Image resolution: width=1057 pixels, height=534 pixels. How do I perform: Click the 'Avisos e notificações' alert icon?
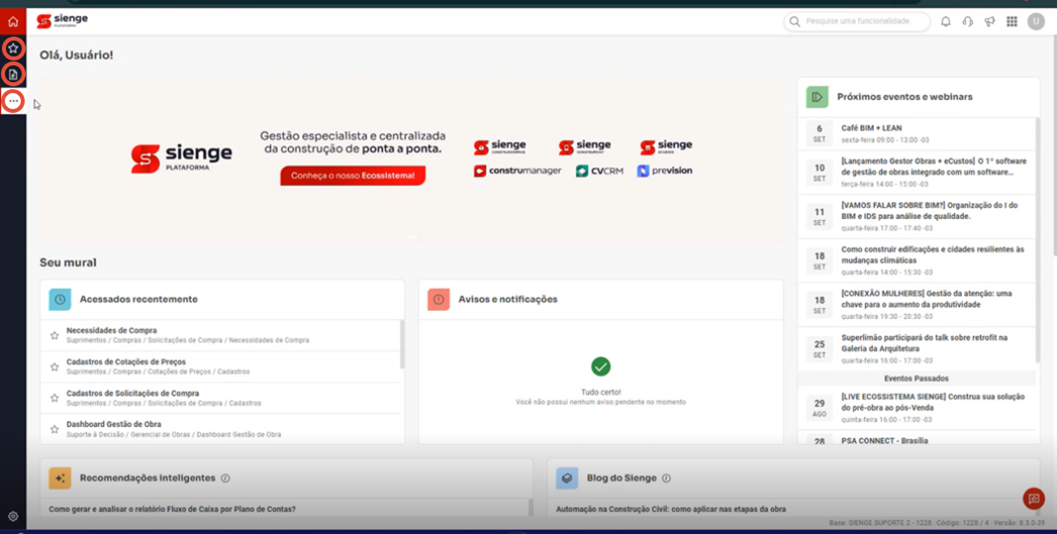point(439,299)
